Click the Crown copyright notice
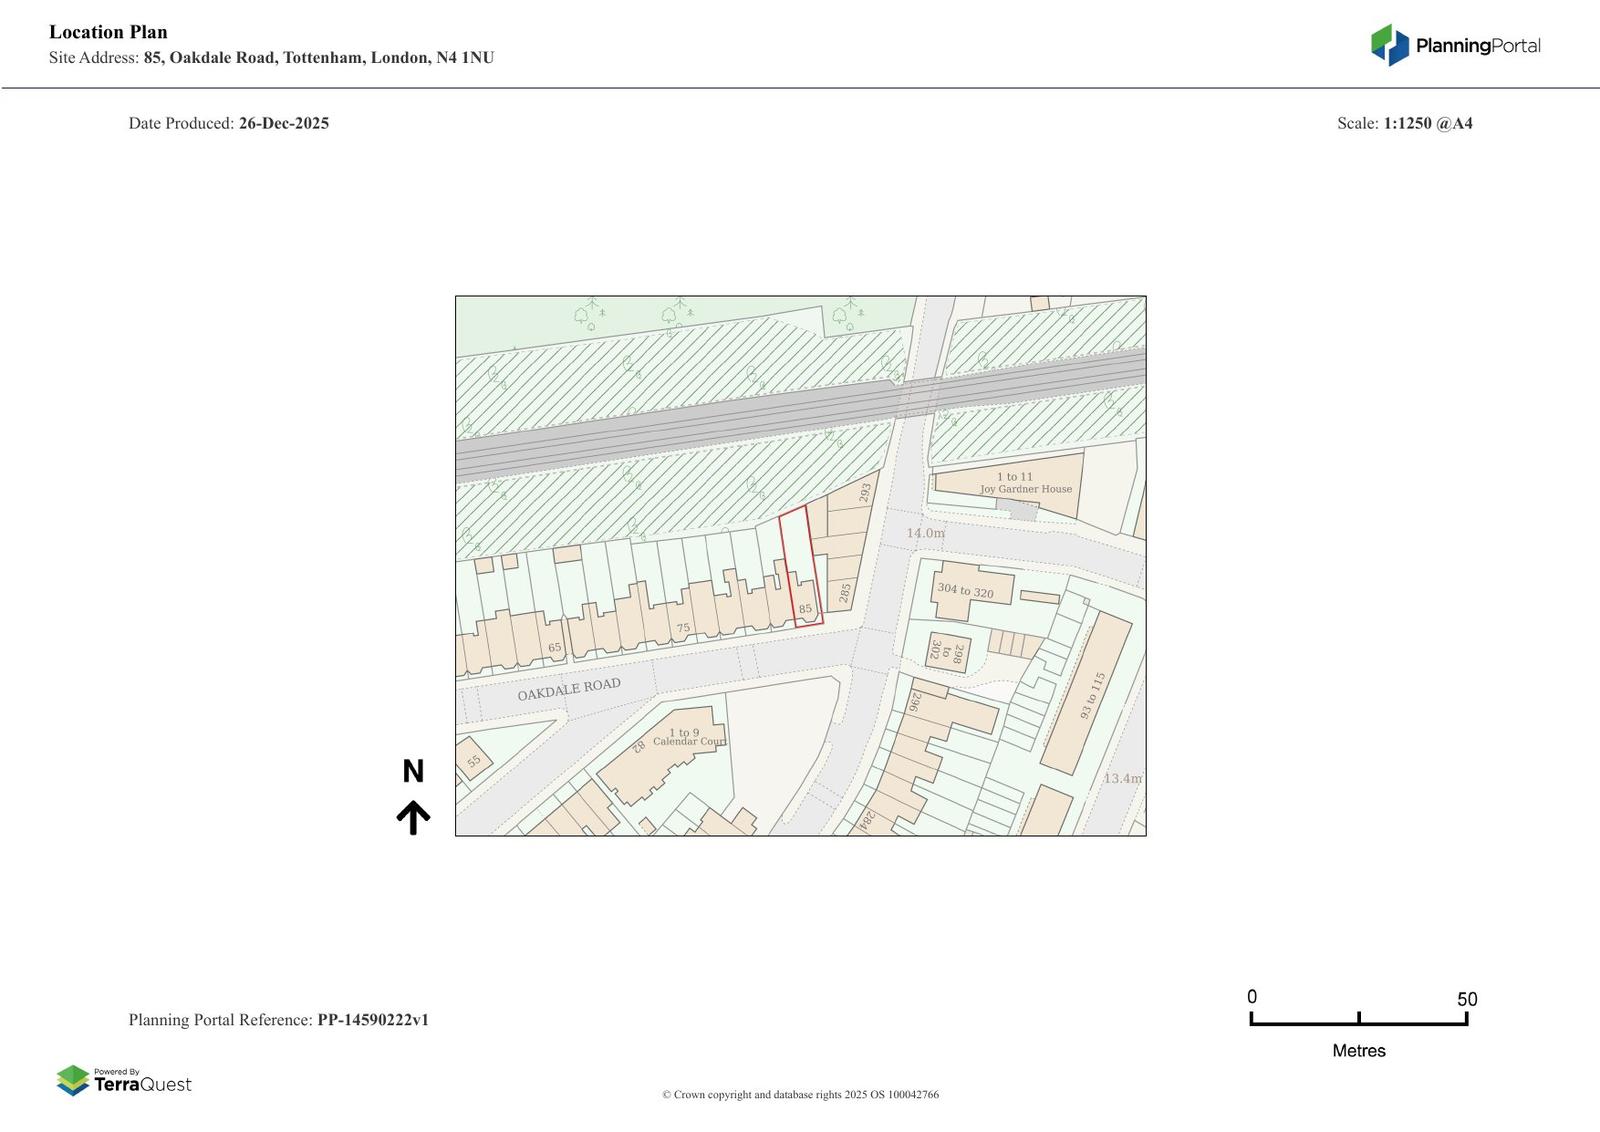 (x=800, y=1095)
